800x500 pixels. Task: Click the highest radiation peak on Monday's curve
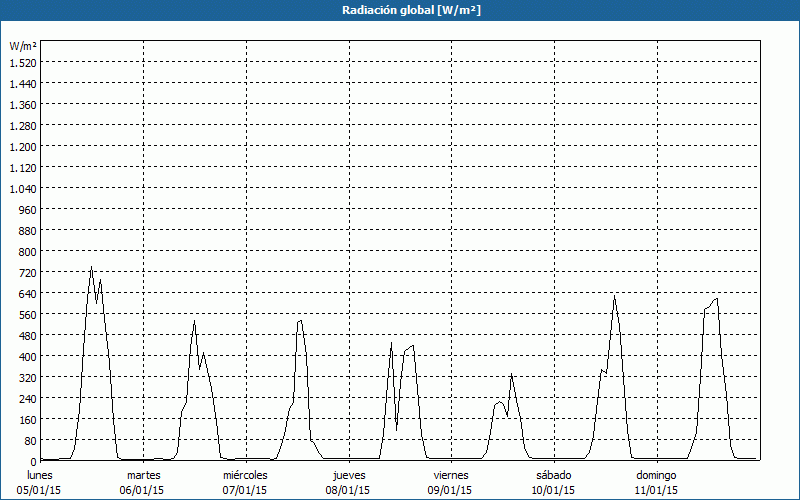(91, 267)
